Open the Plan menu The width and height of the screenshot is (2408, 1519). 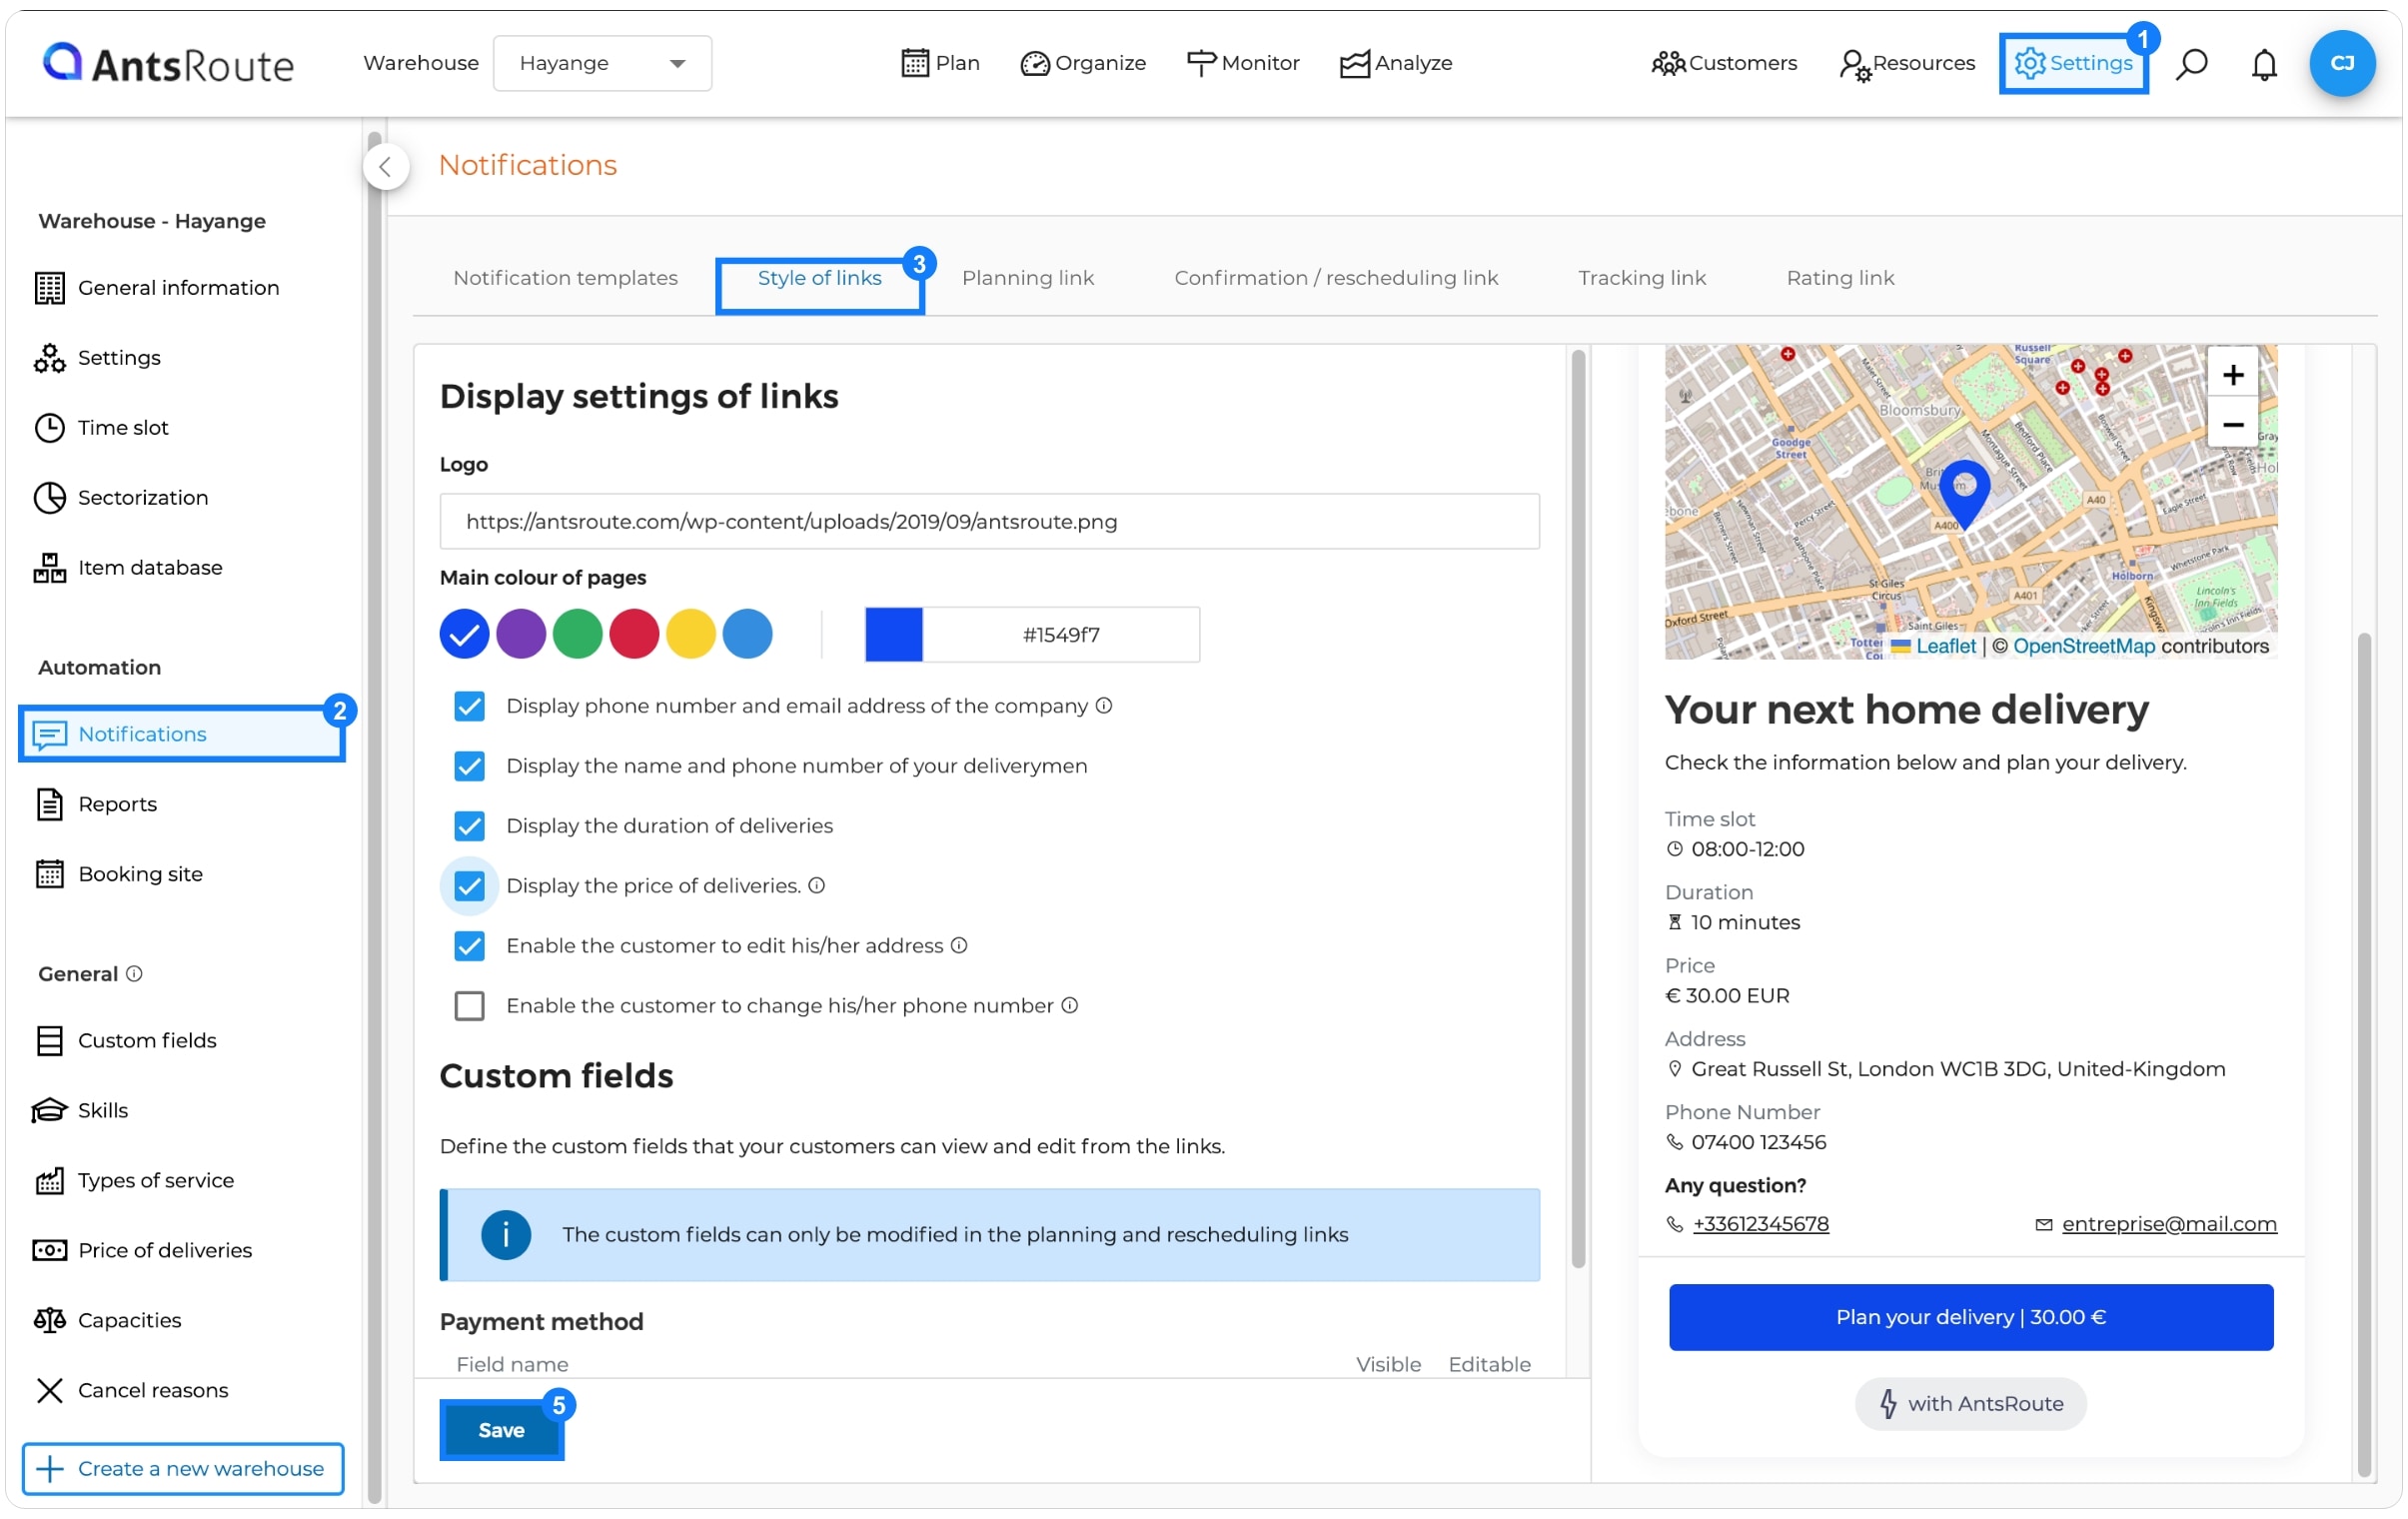click(x=940, y=63)
